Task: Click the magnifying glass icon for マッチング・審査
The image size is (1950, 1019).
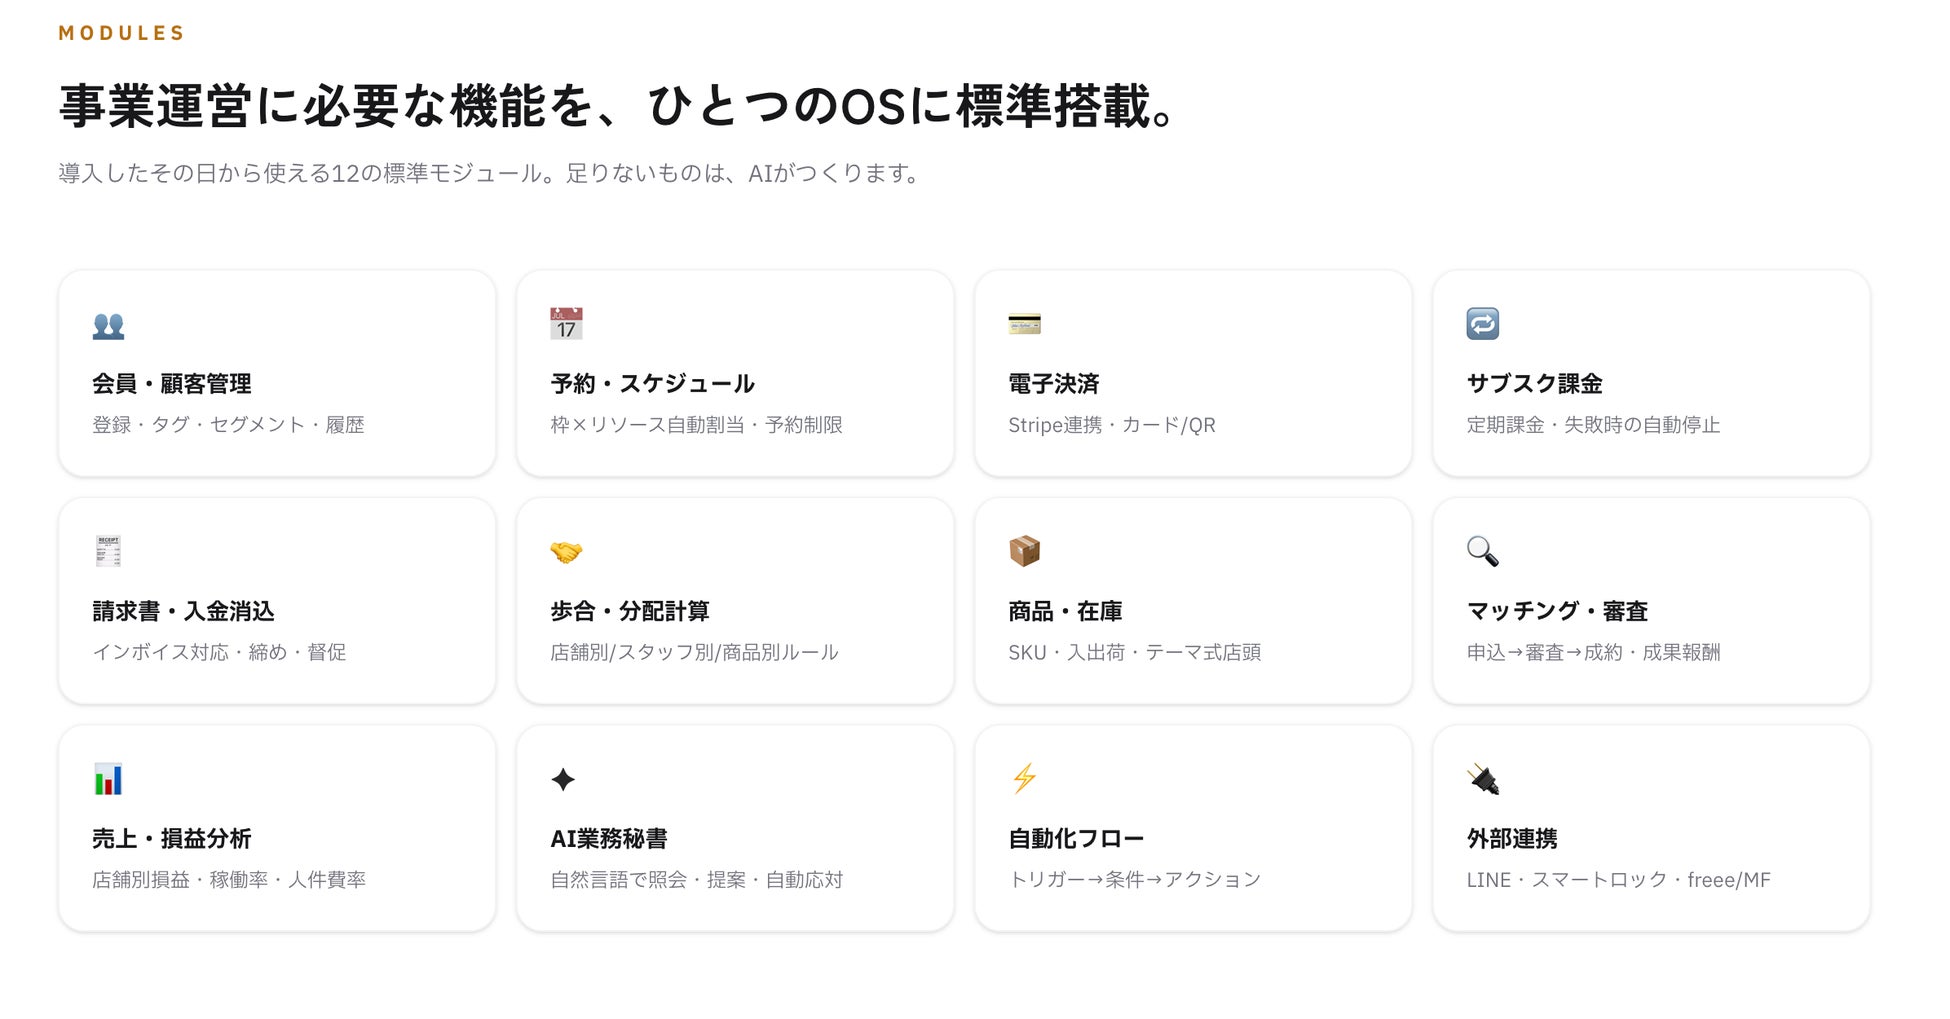Action: click(1482, 551)
